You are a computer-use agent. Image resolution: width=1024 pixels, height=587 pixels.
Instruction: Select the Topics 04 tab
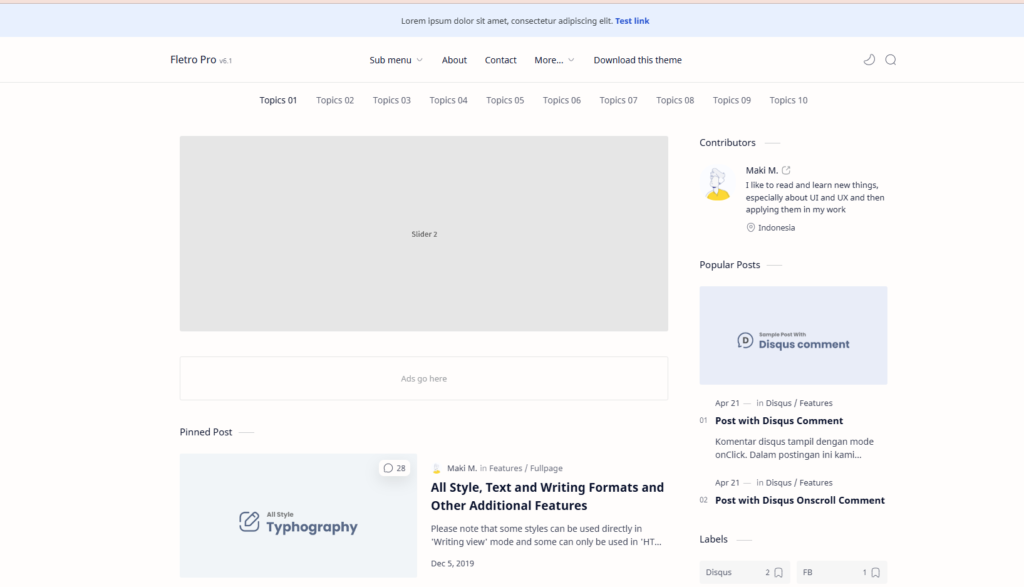tap(449, 100)
